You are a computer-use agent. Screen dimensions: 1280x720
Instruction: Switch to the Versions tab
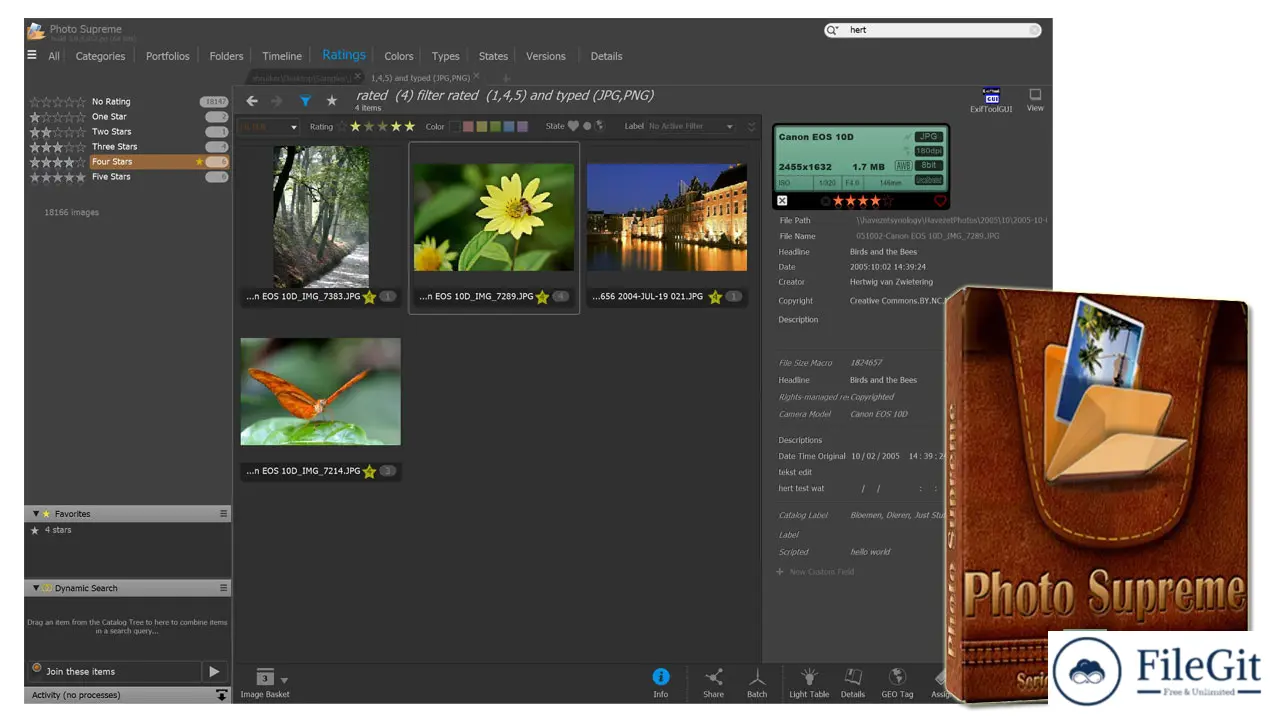[x=546, y=56]
